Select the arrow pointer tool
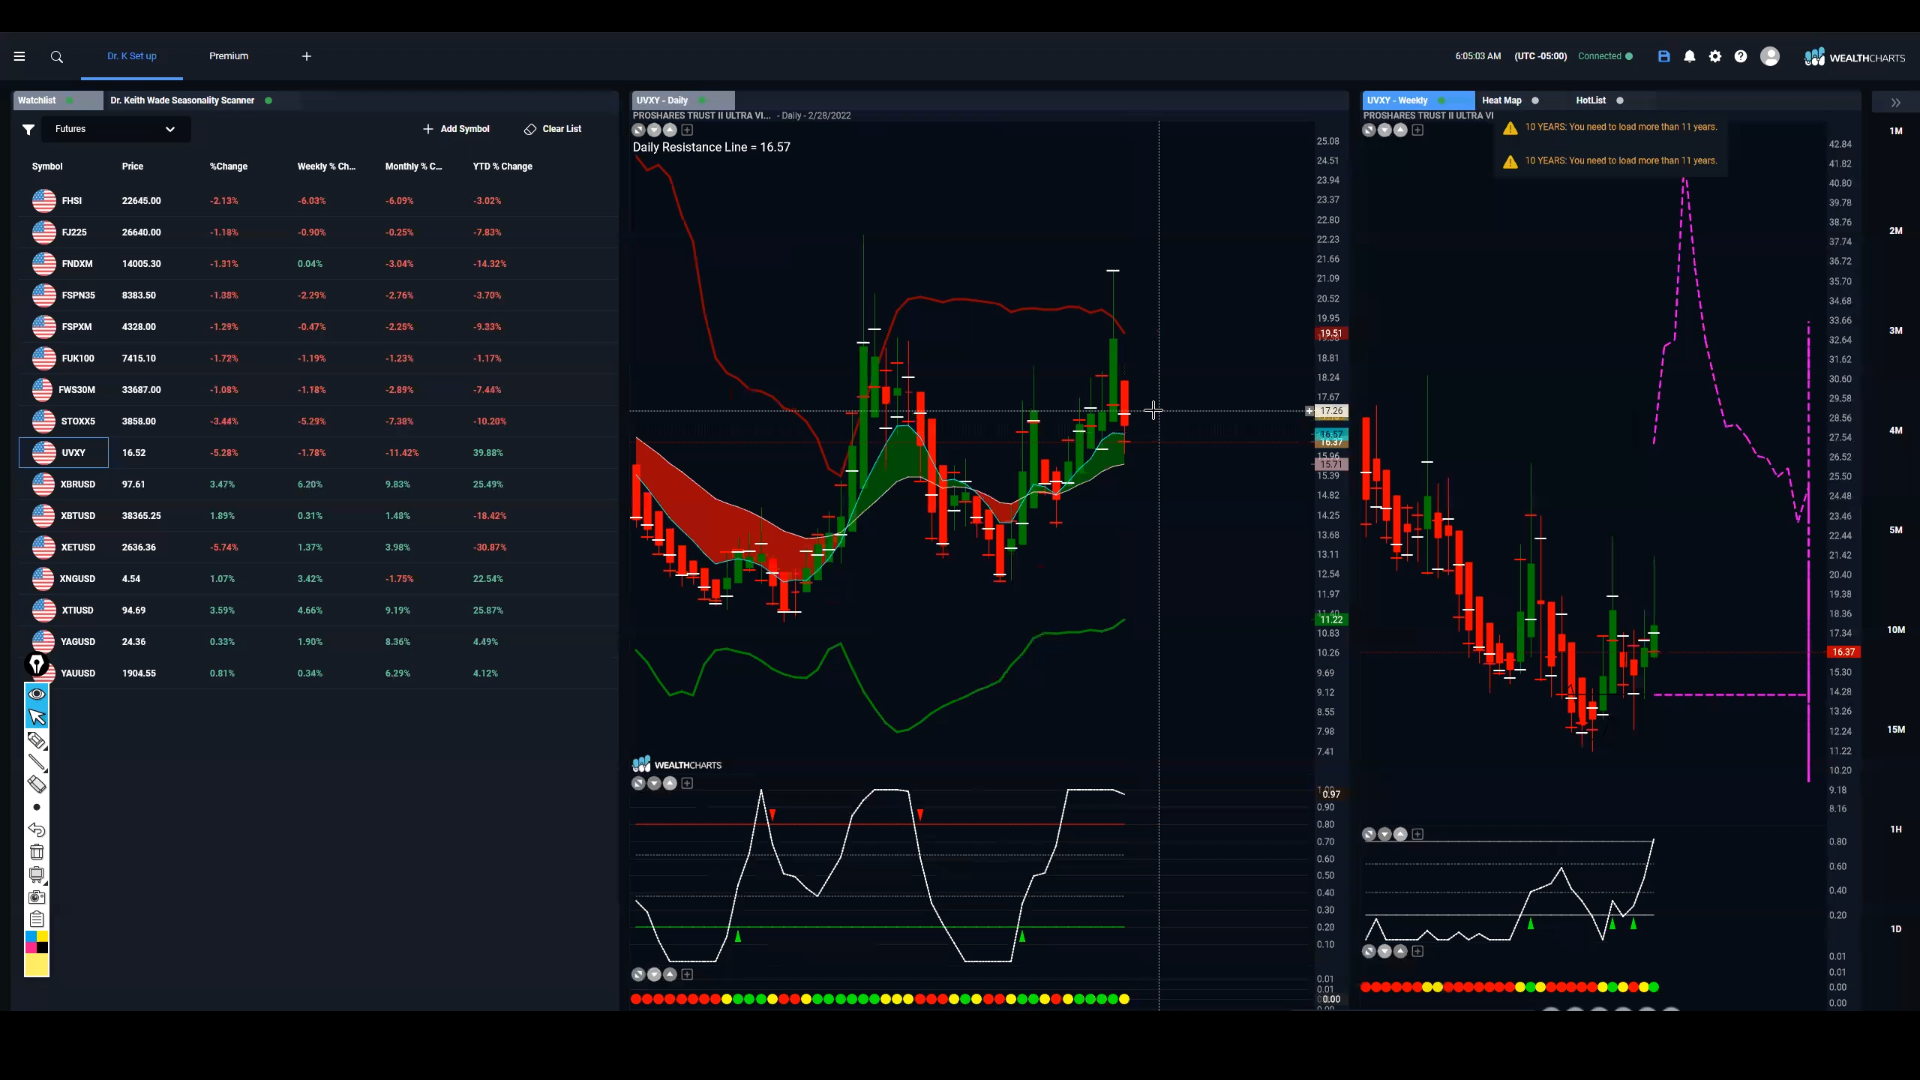Image resolution: width=1920 pixels, height=1080 pixels. tap(37, 717)
